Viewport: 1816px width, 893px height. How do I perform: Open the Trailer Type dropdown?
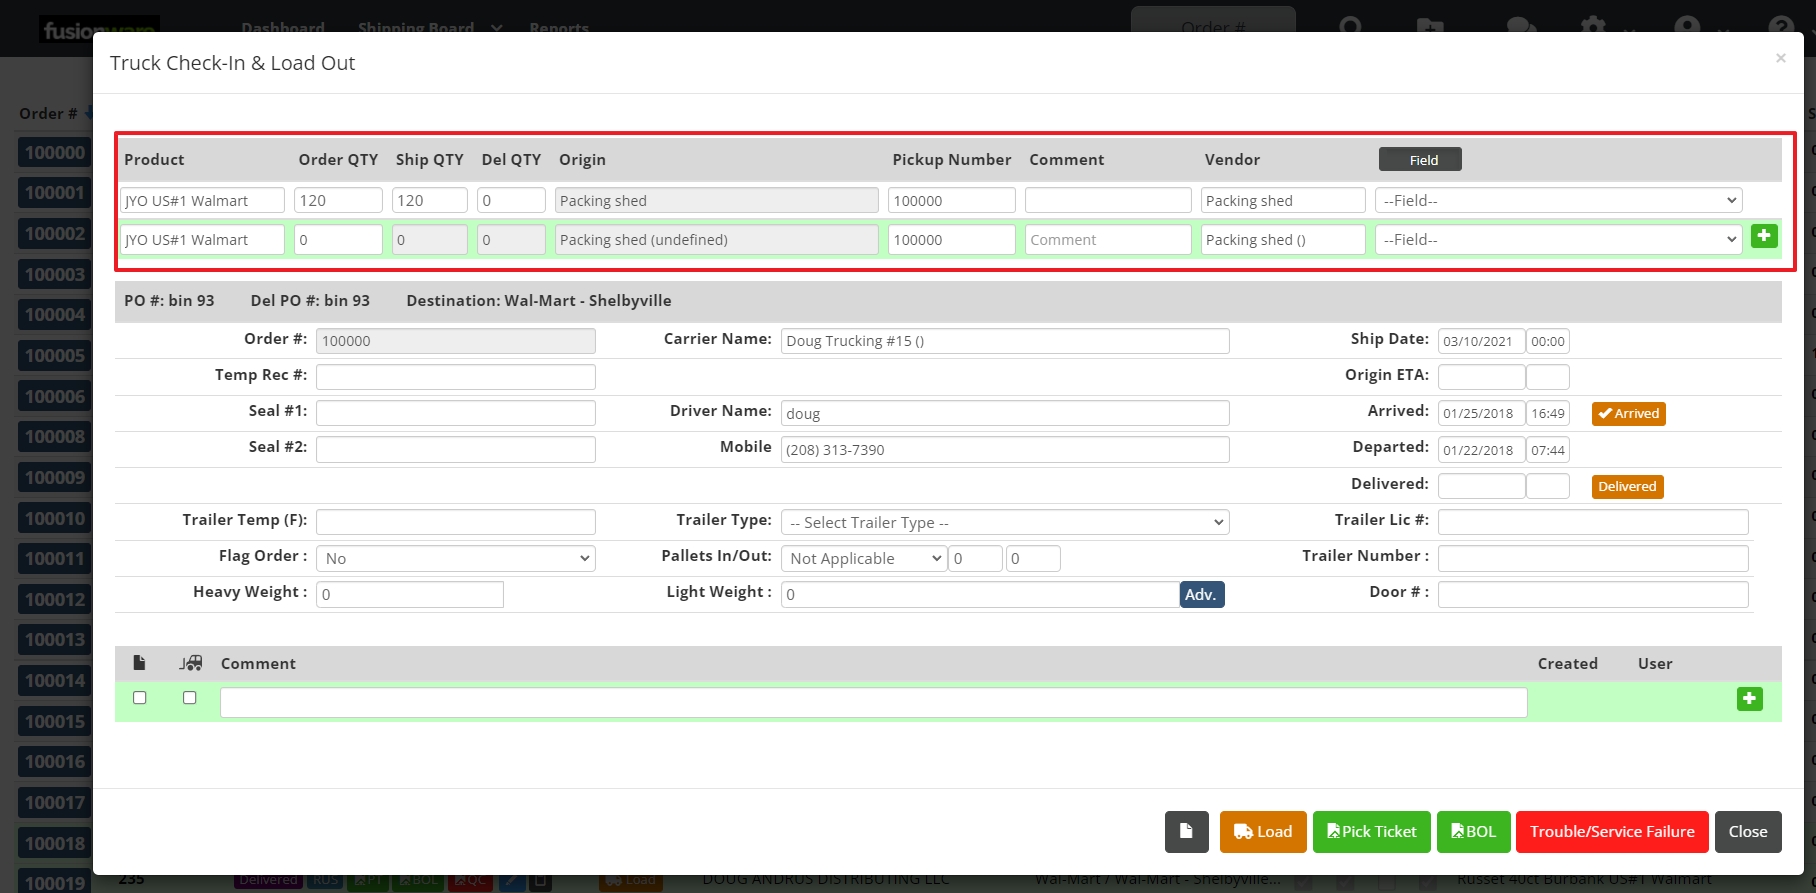pos(1004,523)
